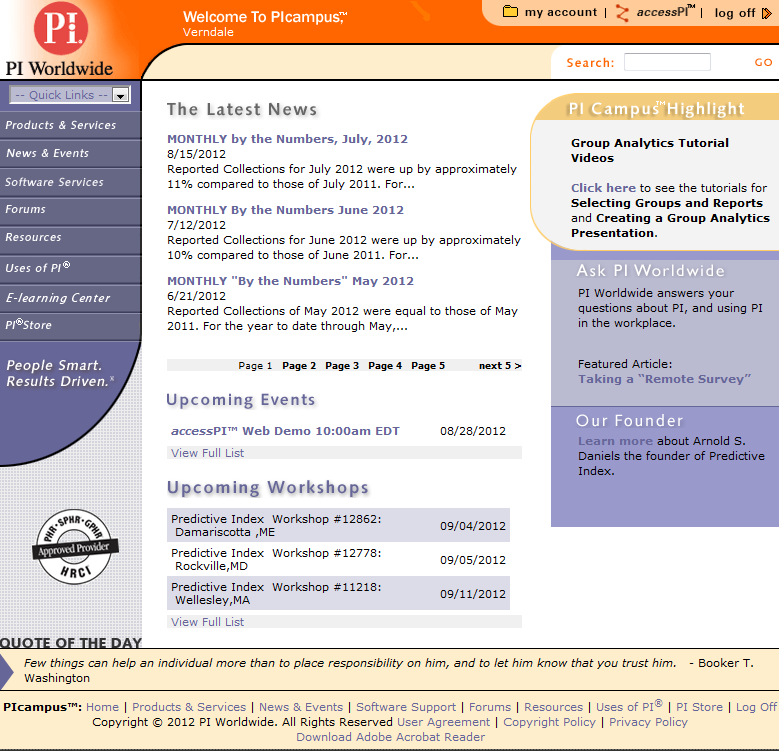The width and height of the screenshot is (779, 751).
Task: Open User Agreement link
Action: click(444, 722)
